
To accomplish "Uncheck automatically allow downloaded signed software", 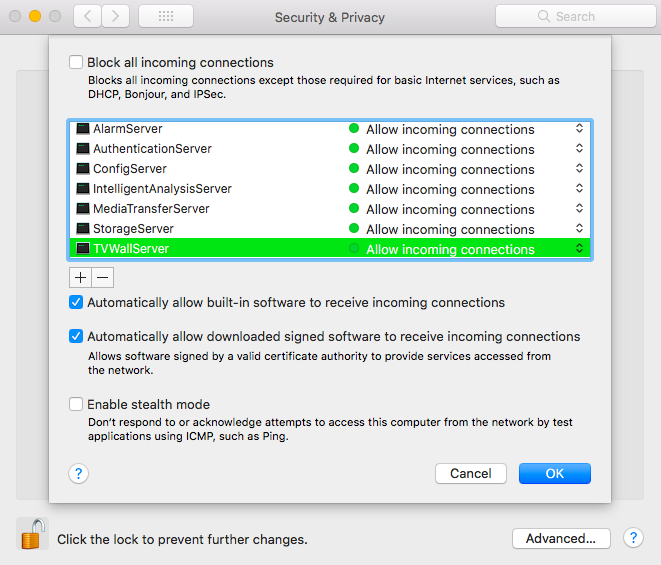I will click(76, 336).
